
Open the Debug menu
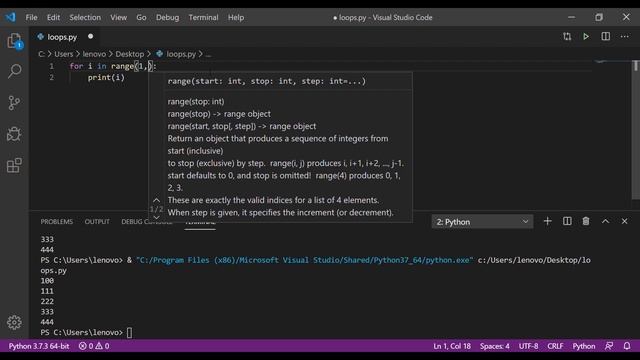point(167,18)
